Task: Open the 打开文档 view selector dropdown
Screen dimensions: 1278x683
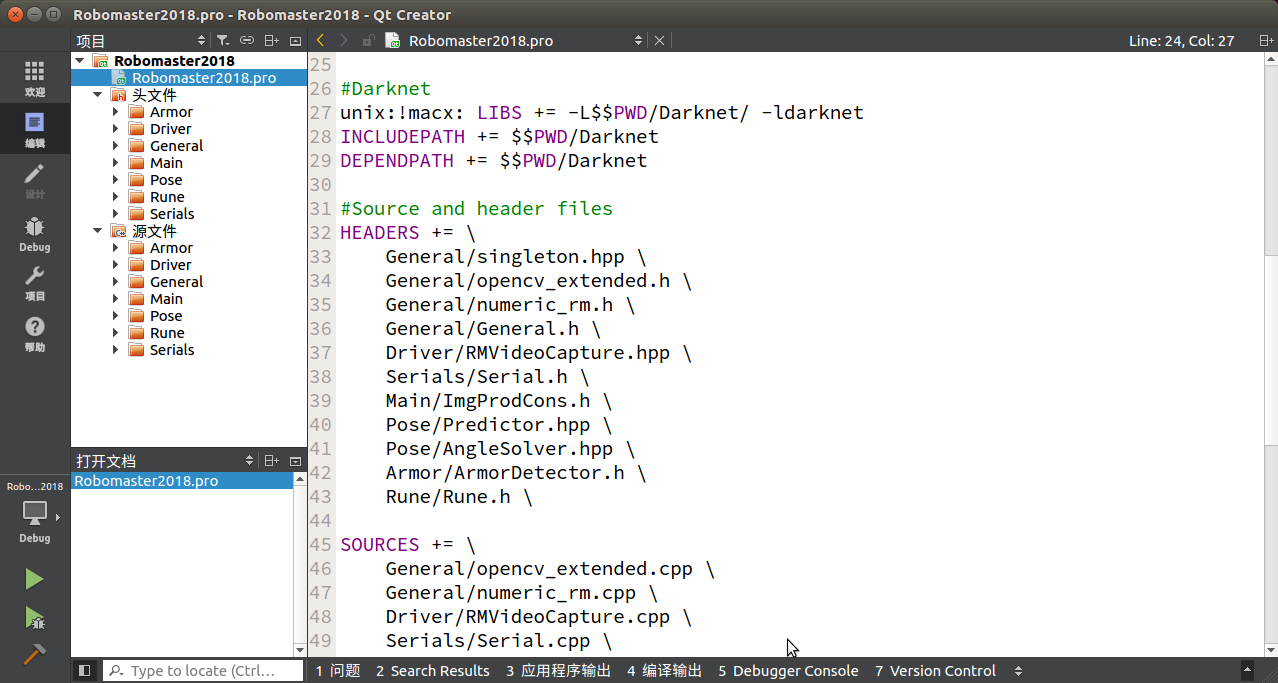Action: [250, 461]
